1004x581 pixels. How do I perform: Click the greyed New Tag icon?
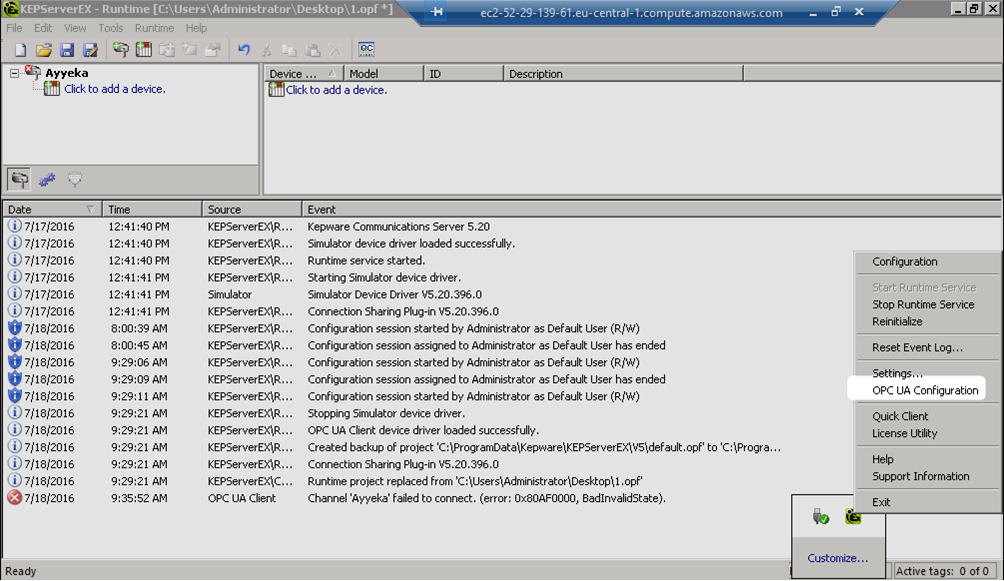pos(190,50)
